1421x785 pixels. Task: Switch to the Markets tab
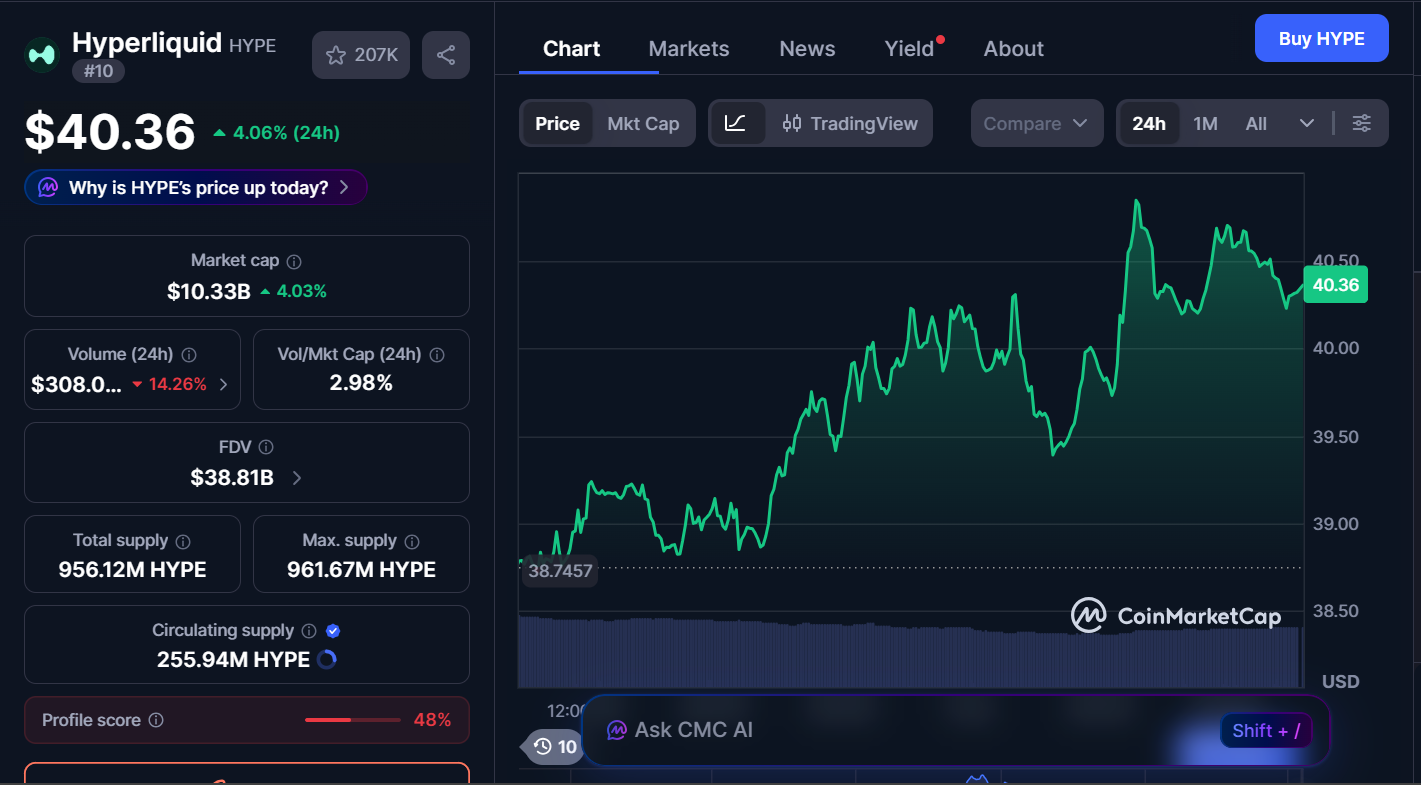coord(688,48)
